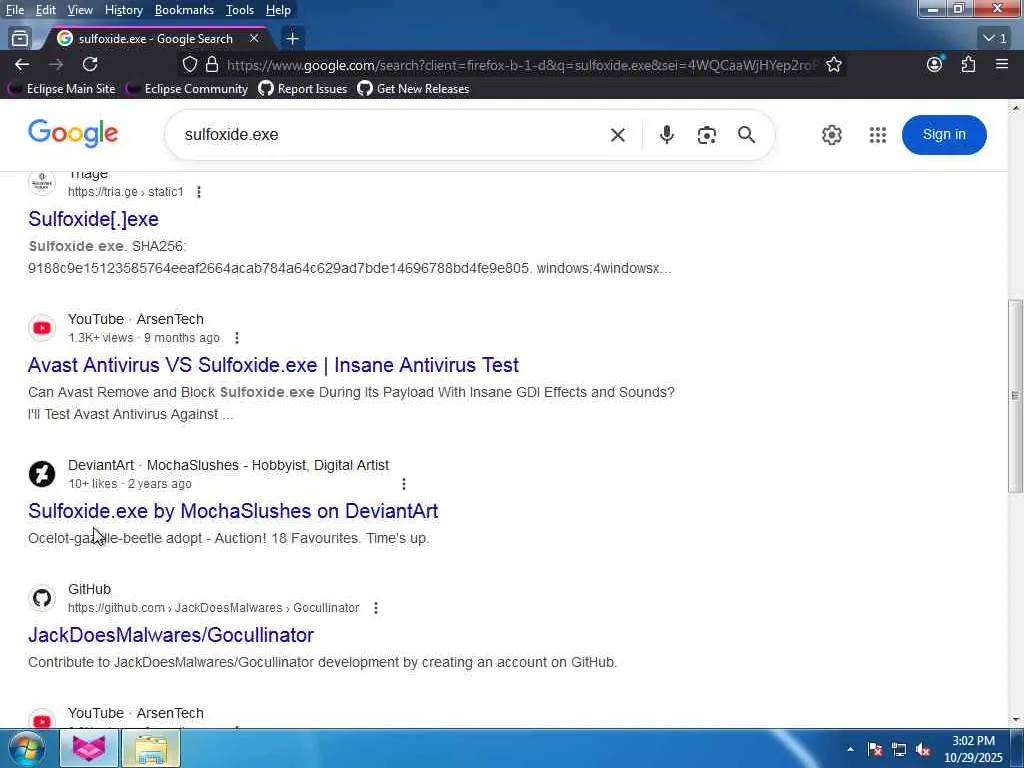Submit search with magnifier icon
The height and width of the screenshot is (768, 1024).
click(x=746, y=135)
